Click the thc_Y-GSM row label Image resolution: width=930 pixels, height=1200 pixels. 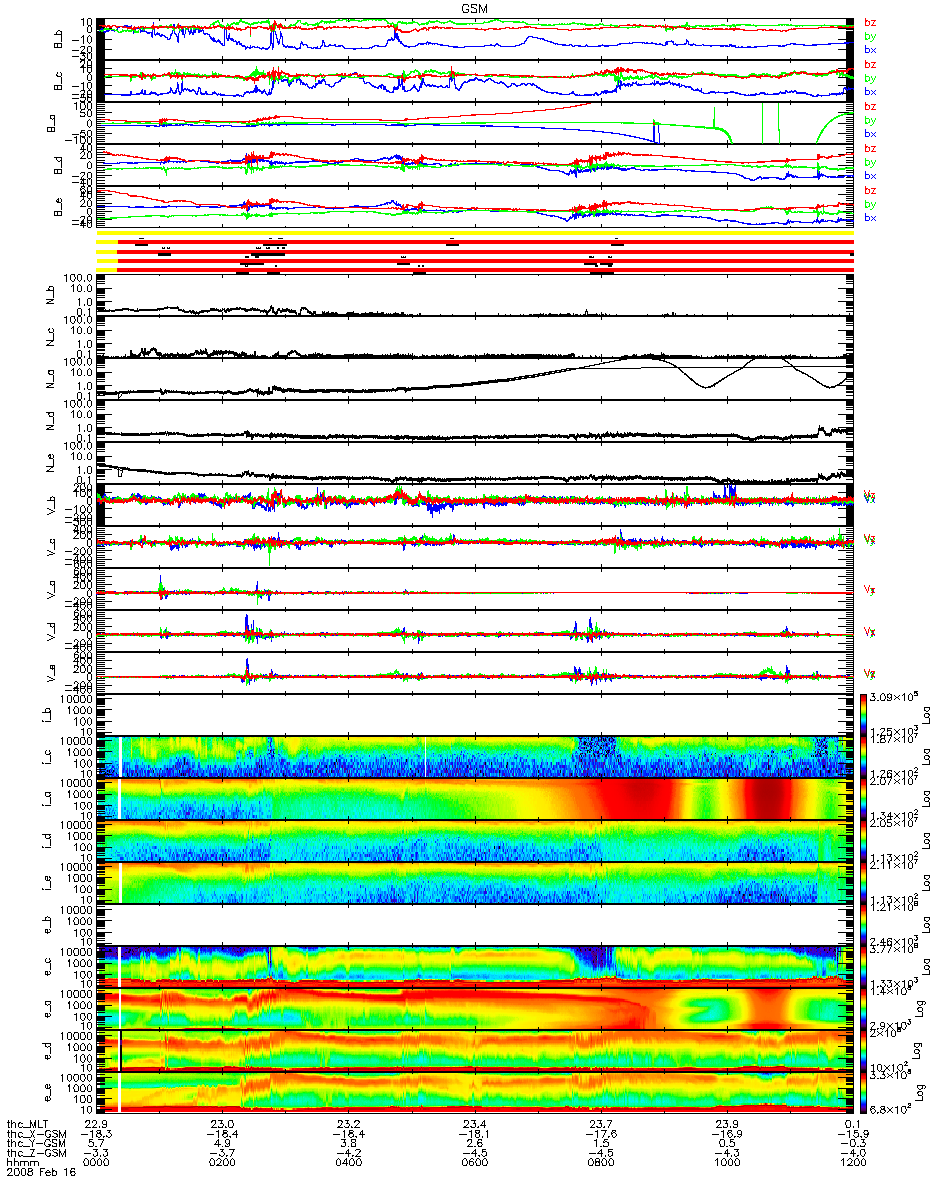pyautogui.click(x=36, y=1142)
